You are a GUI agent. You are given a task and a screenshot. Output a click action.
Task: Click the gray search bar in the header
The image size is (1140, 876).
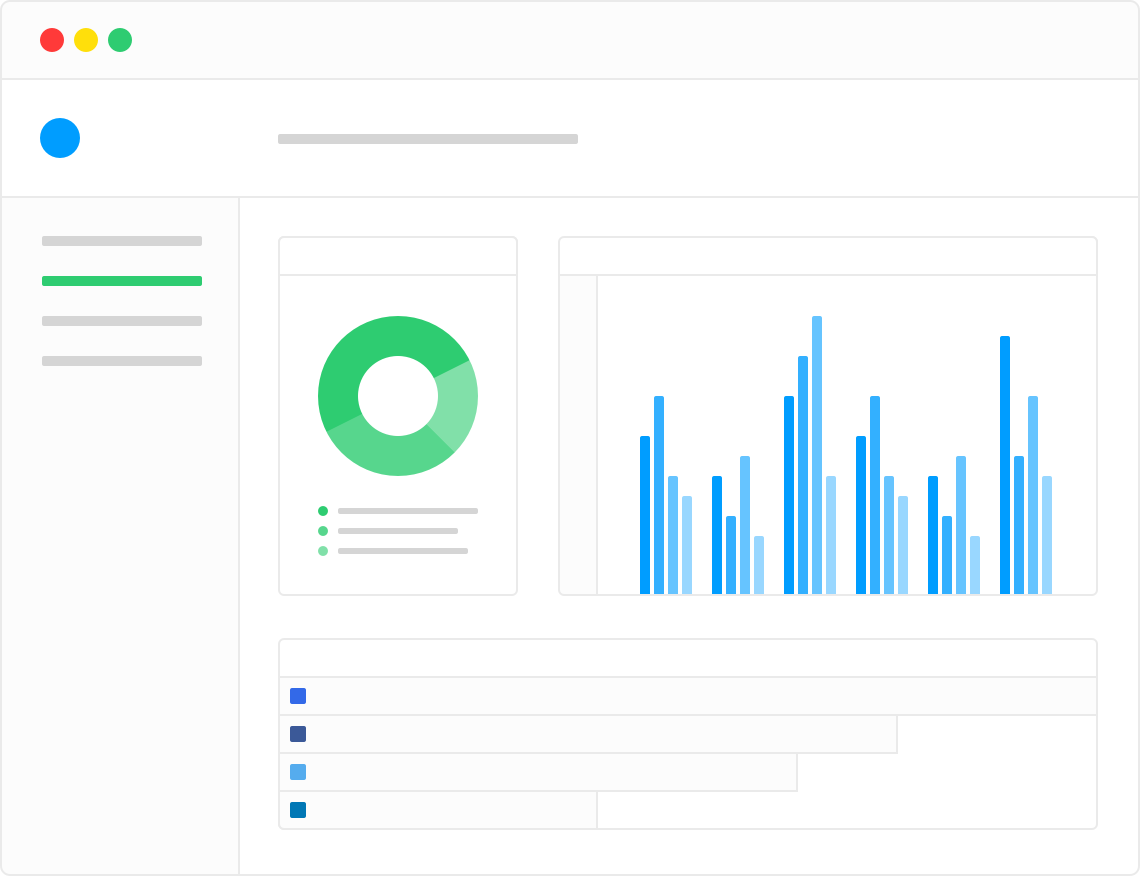pos(428,139)
